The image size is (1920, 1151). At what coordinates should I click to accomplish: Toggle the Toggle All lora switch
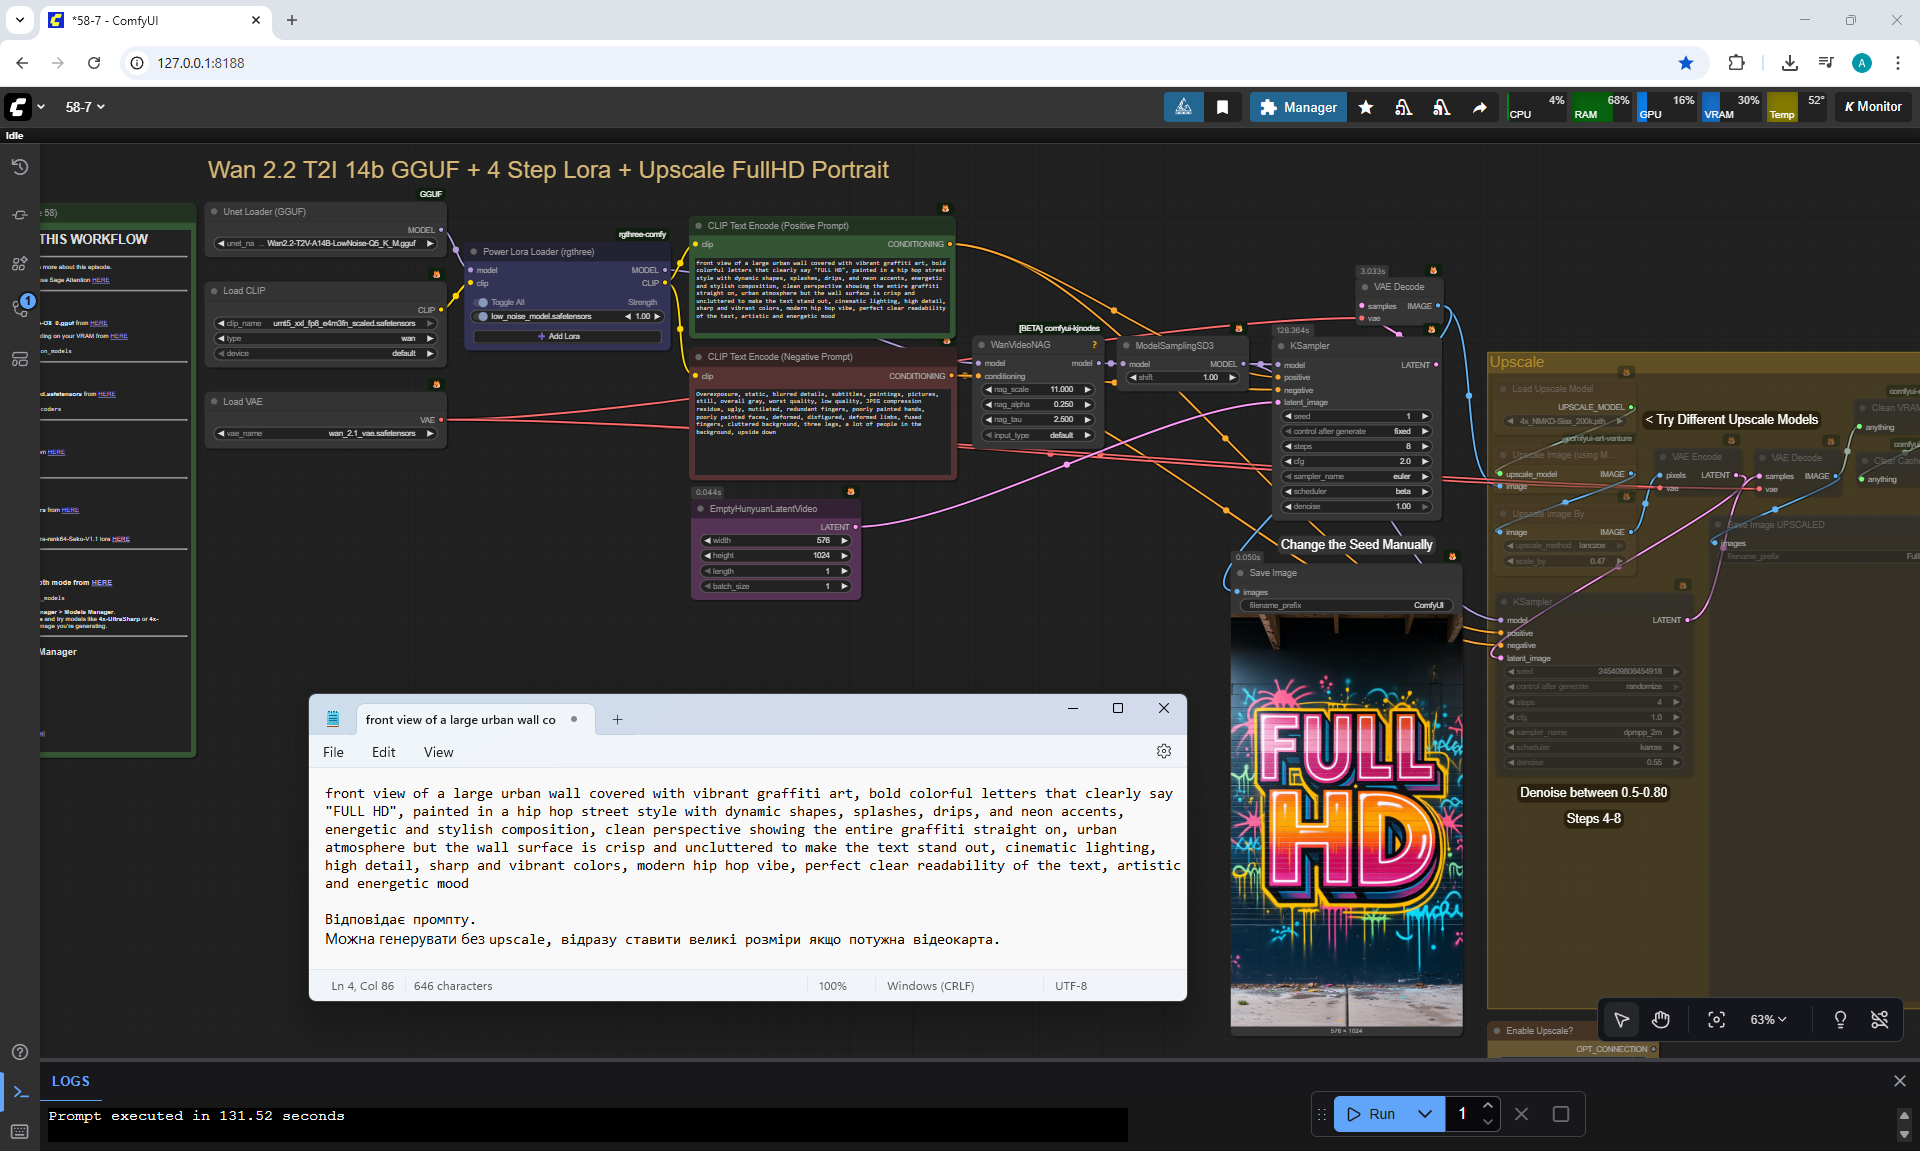(483, 302)
